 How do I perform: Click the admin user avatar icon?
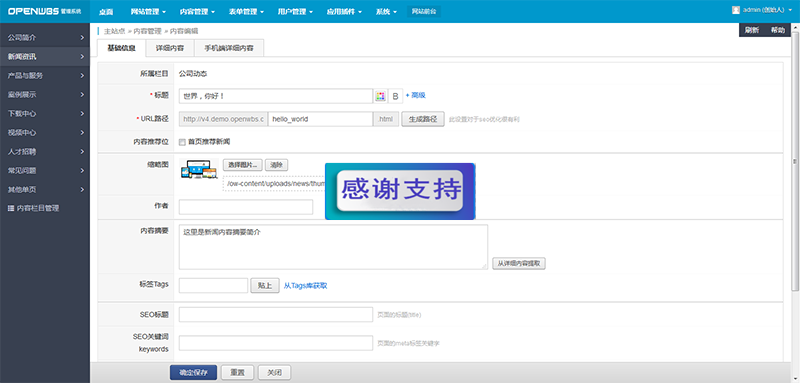click(736, 10)
